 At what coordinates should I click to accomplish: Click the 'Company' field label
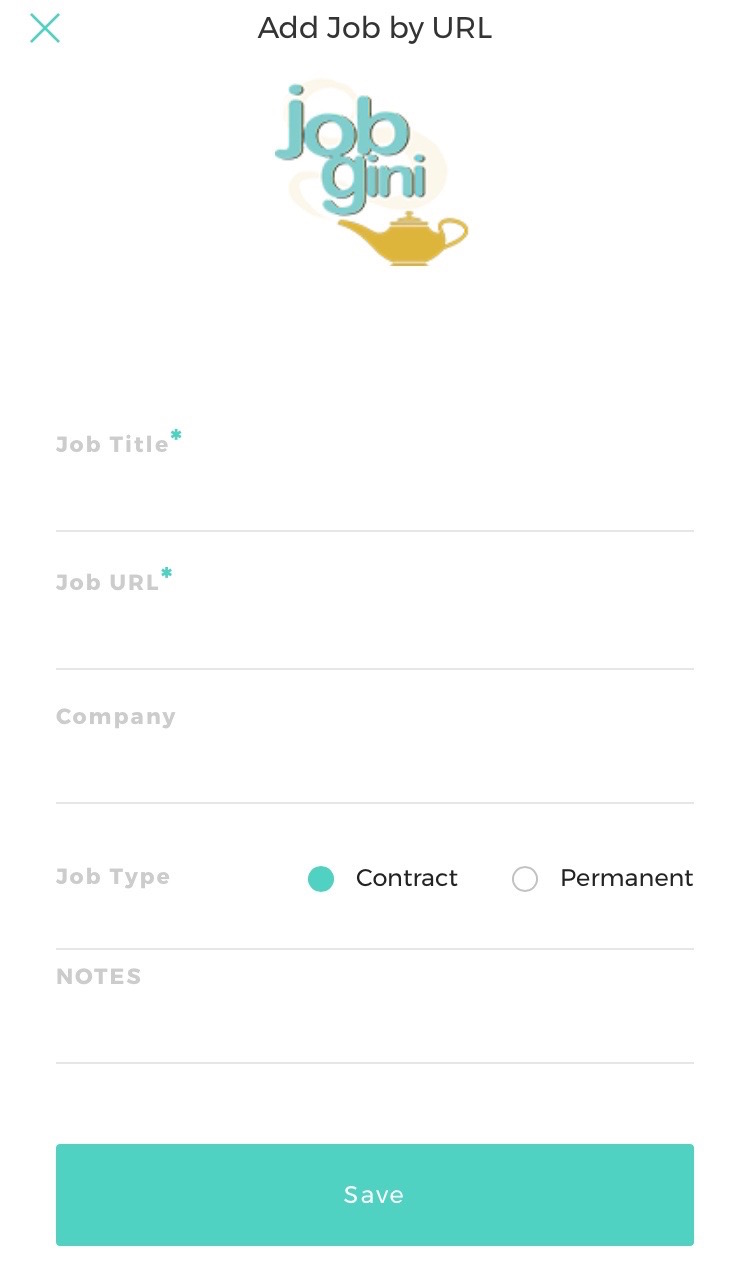click(x=116, y=717)
